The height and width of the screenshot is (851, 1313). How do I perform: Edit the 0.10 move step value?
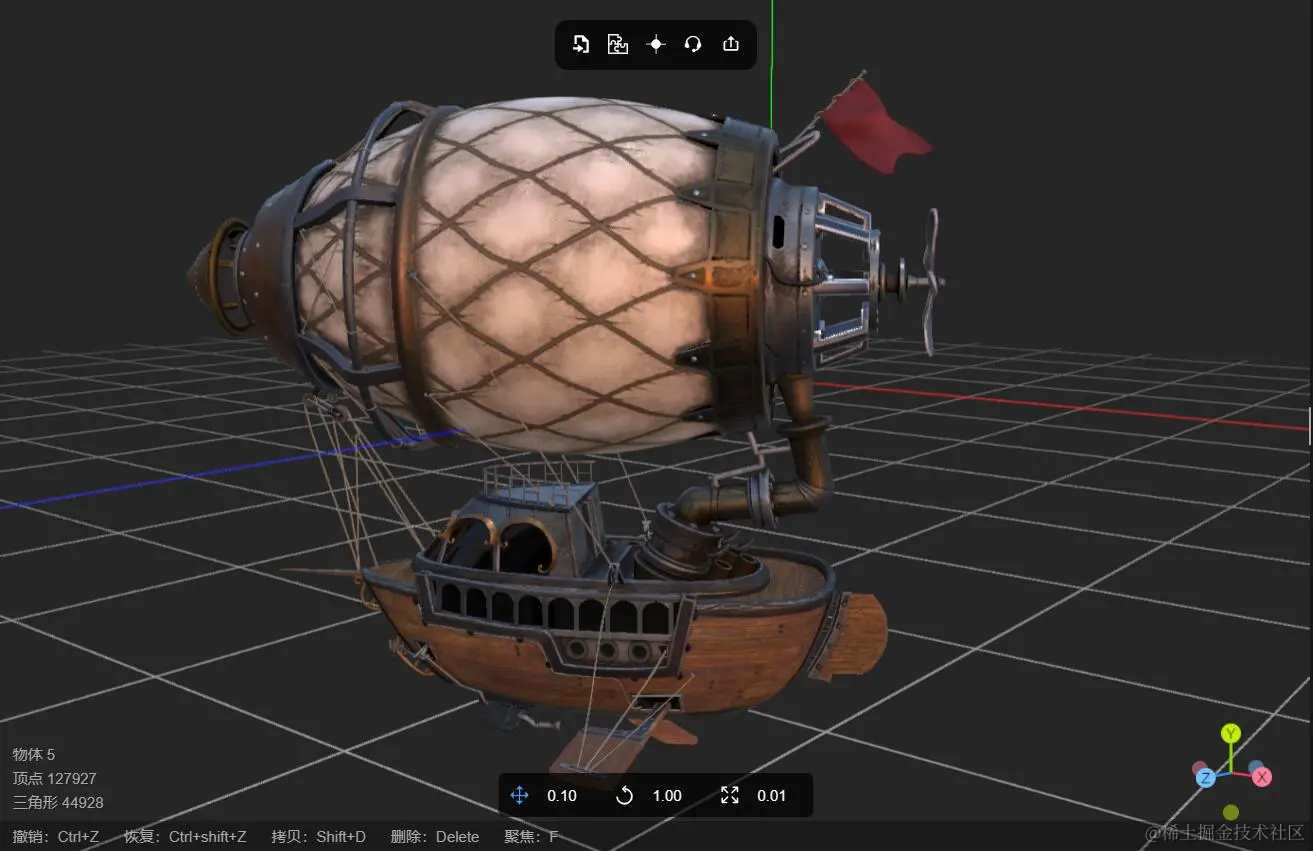(x=562, y=796)
